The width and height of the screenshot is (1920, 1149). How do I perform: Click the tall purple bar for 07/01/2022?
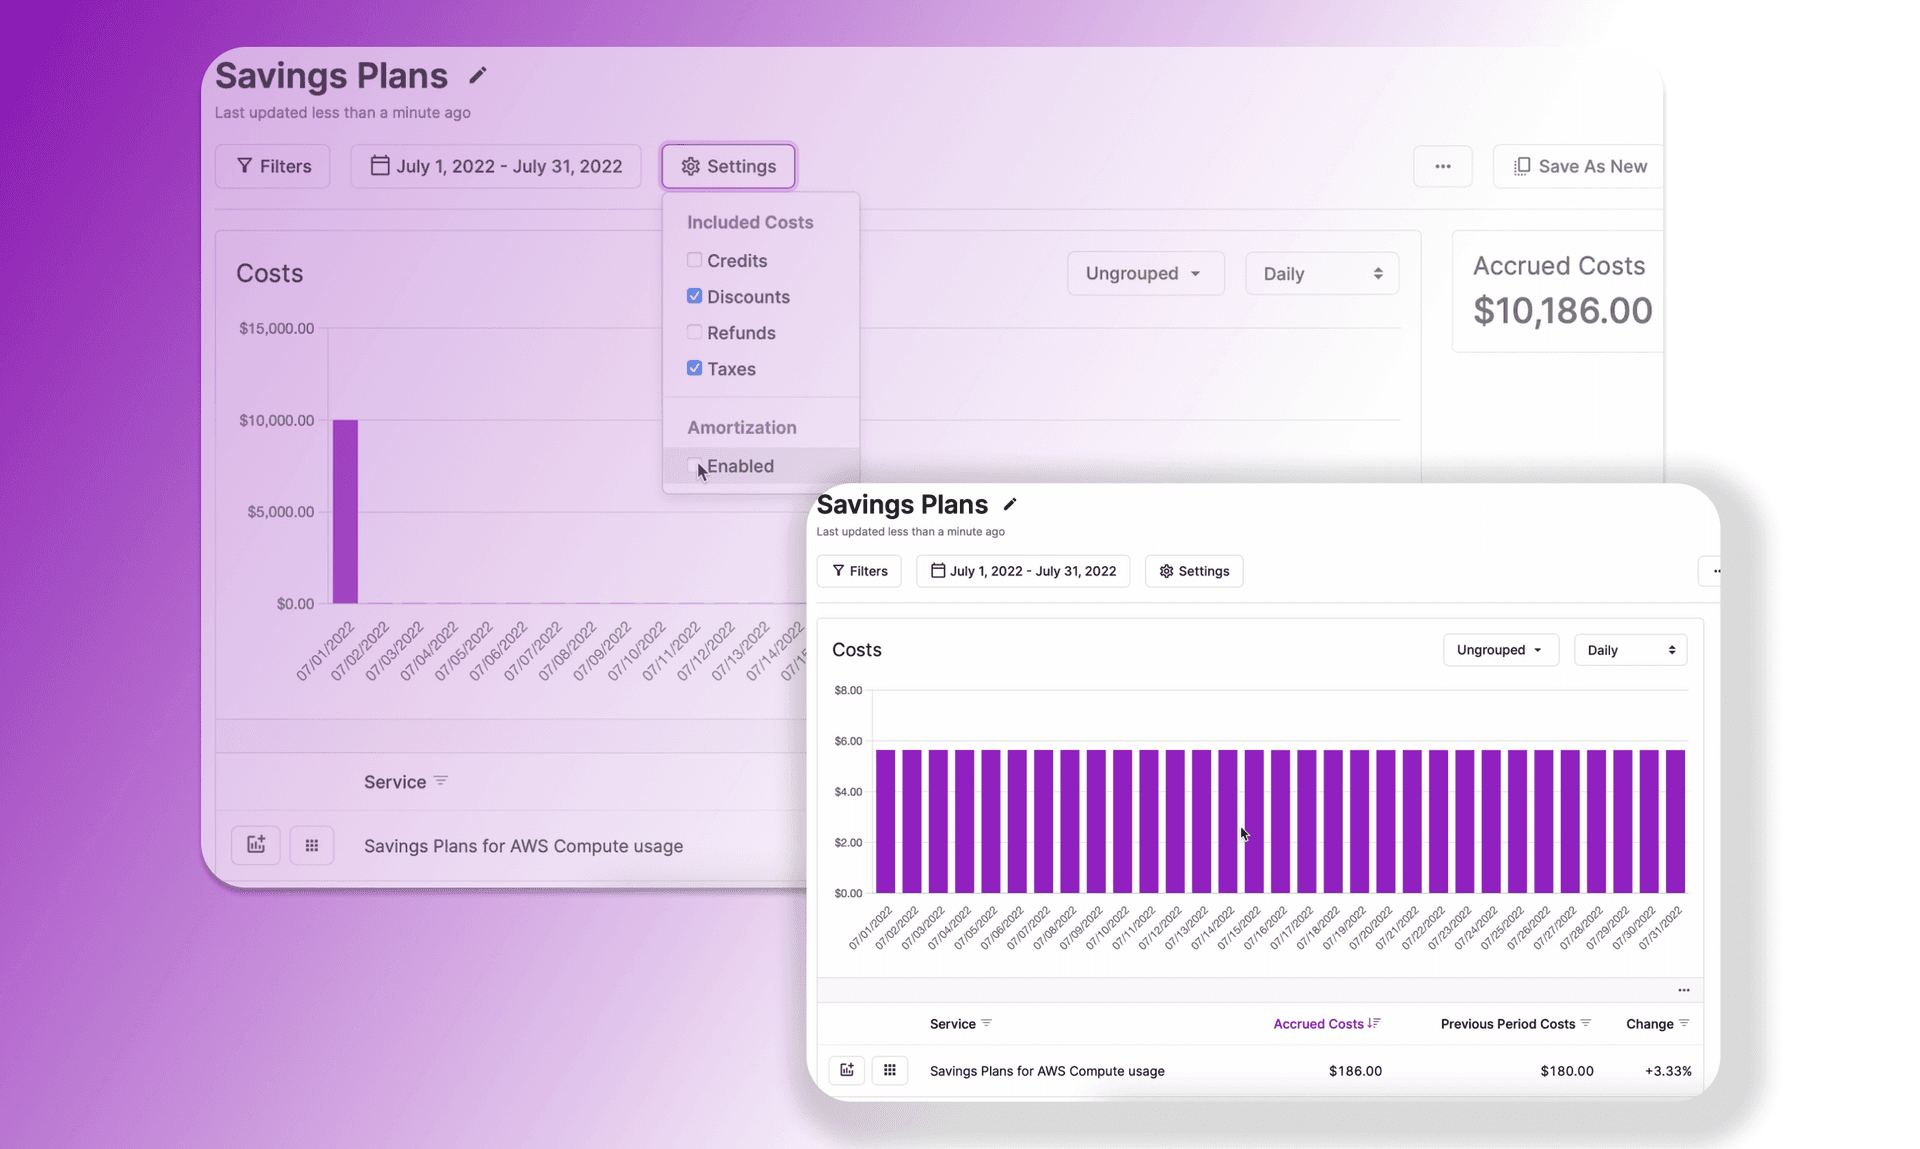[x=345, y=511]
